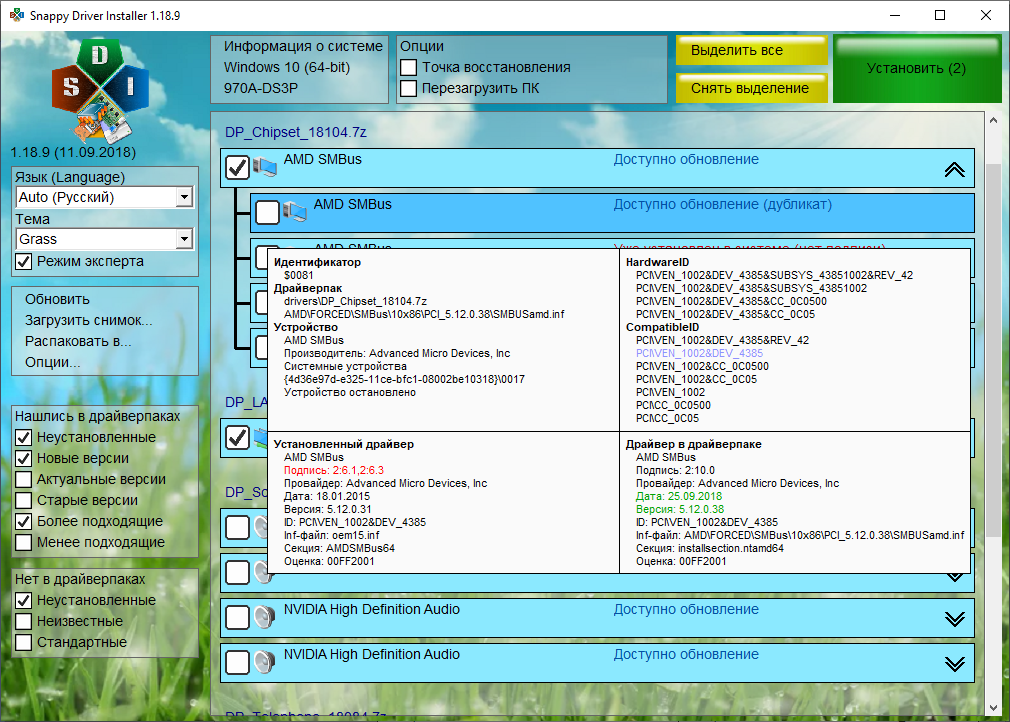This screenshot has width=1010, height=722.
Task: Click red signature text 2:6.1,2:6.3
Action: click(334, 470)
